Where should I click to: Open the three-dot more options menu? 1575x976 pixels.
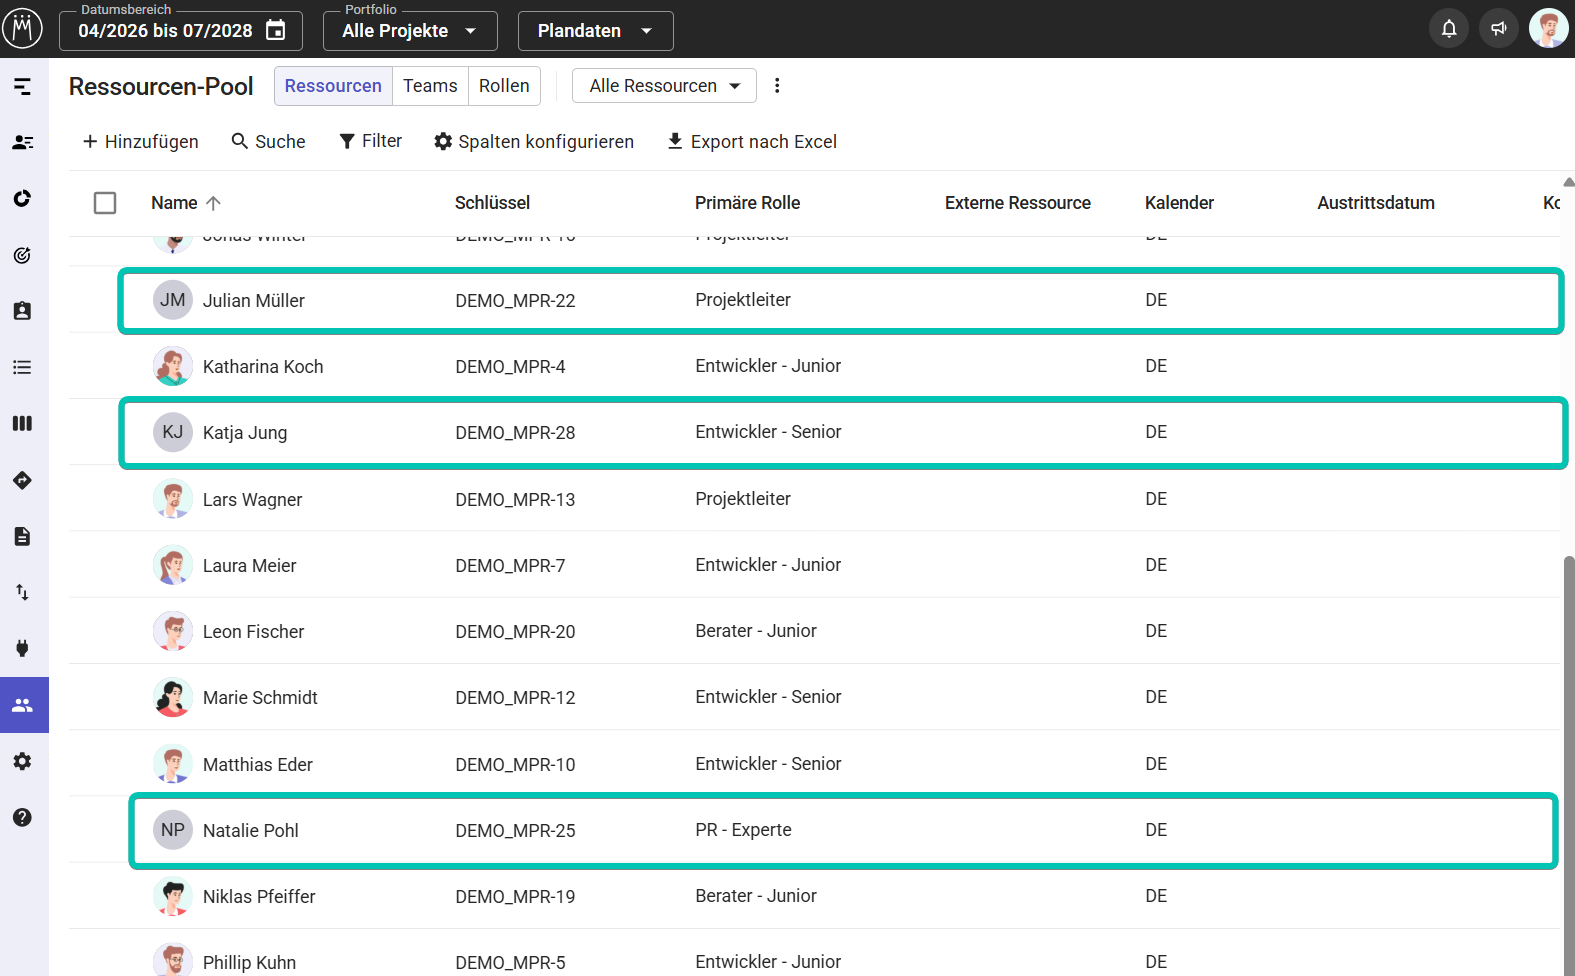click(x=777, y=86)
